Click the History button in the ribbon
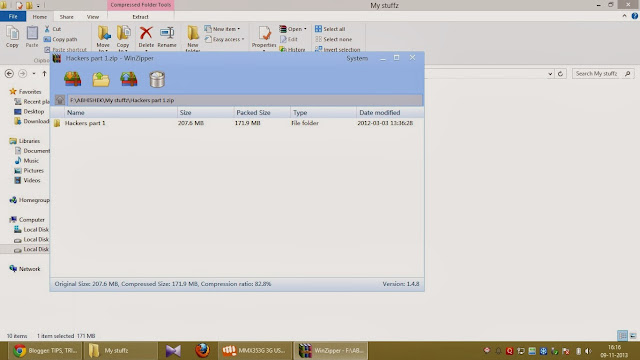The image size is (640, 360). click(292, 49)
